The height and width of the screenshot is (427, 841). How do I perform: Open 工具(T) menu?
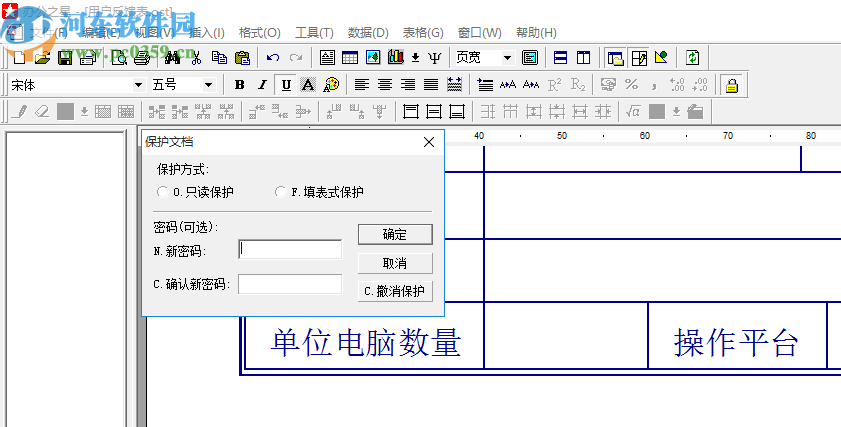(x=314, y=33)
